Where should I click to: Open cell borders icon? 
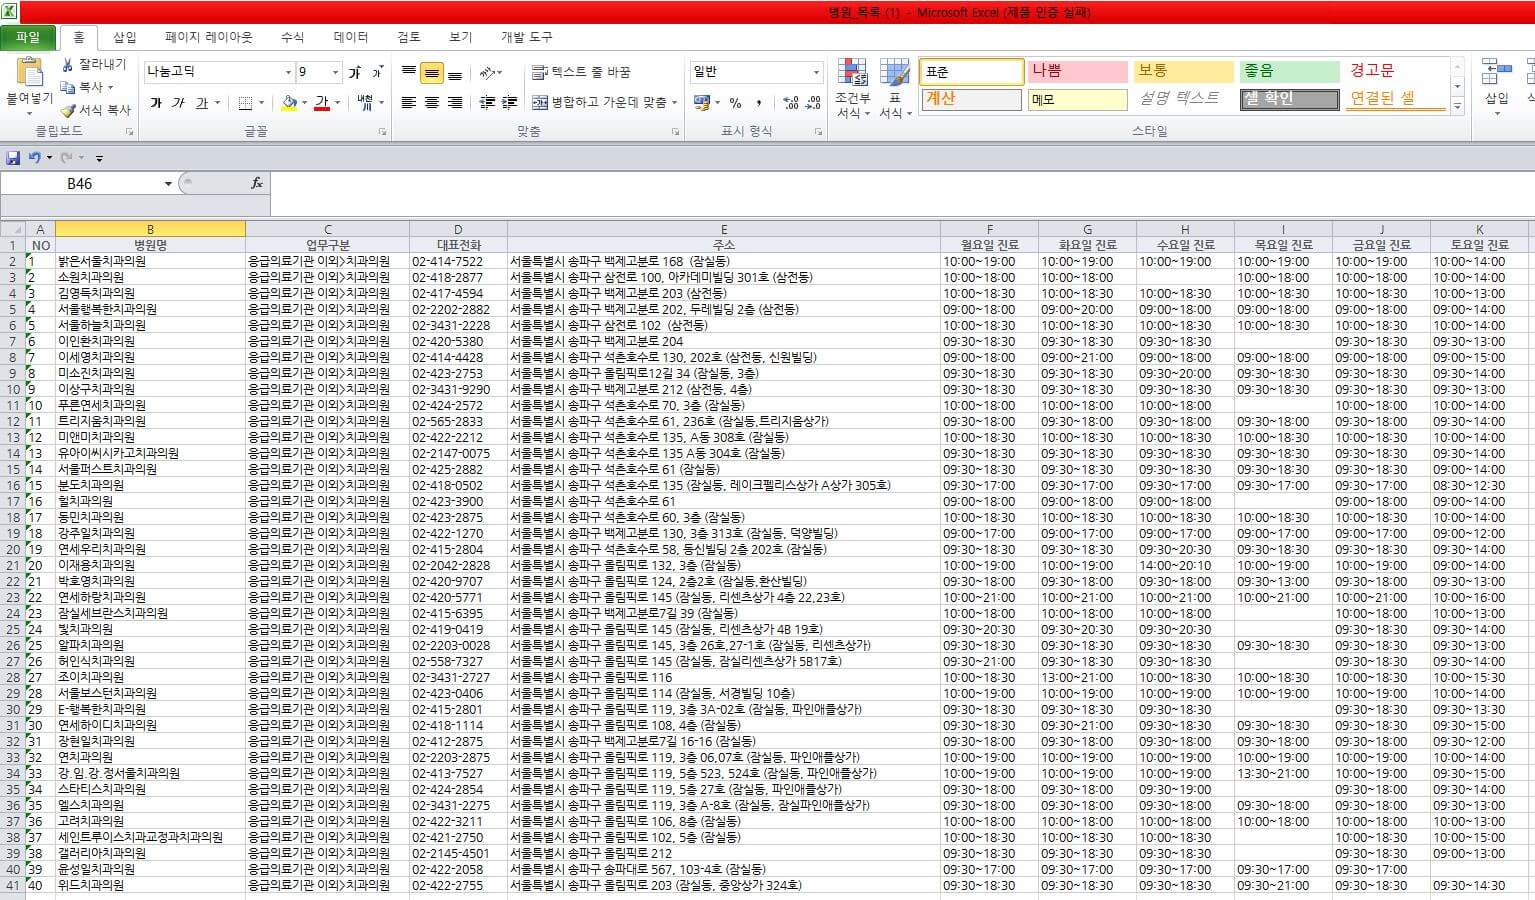point(245,102)
